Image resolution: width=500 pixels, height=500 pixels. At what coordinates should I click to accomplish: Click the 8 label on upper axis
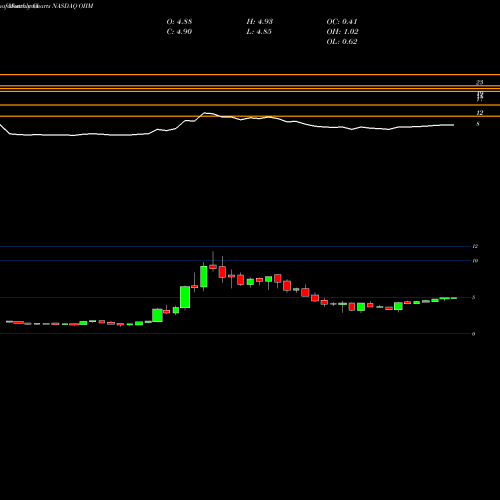[478, 124]
